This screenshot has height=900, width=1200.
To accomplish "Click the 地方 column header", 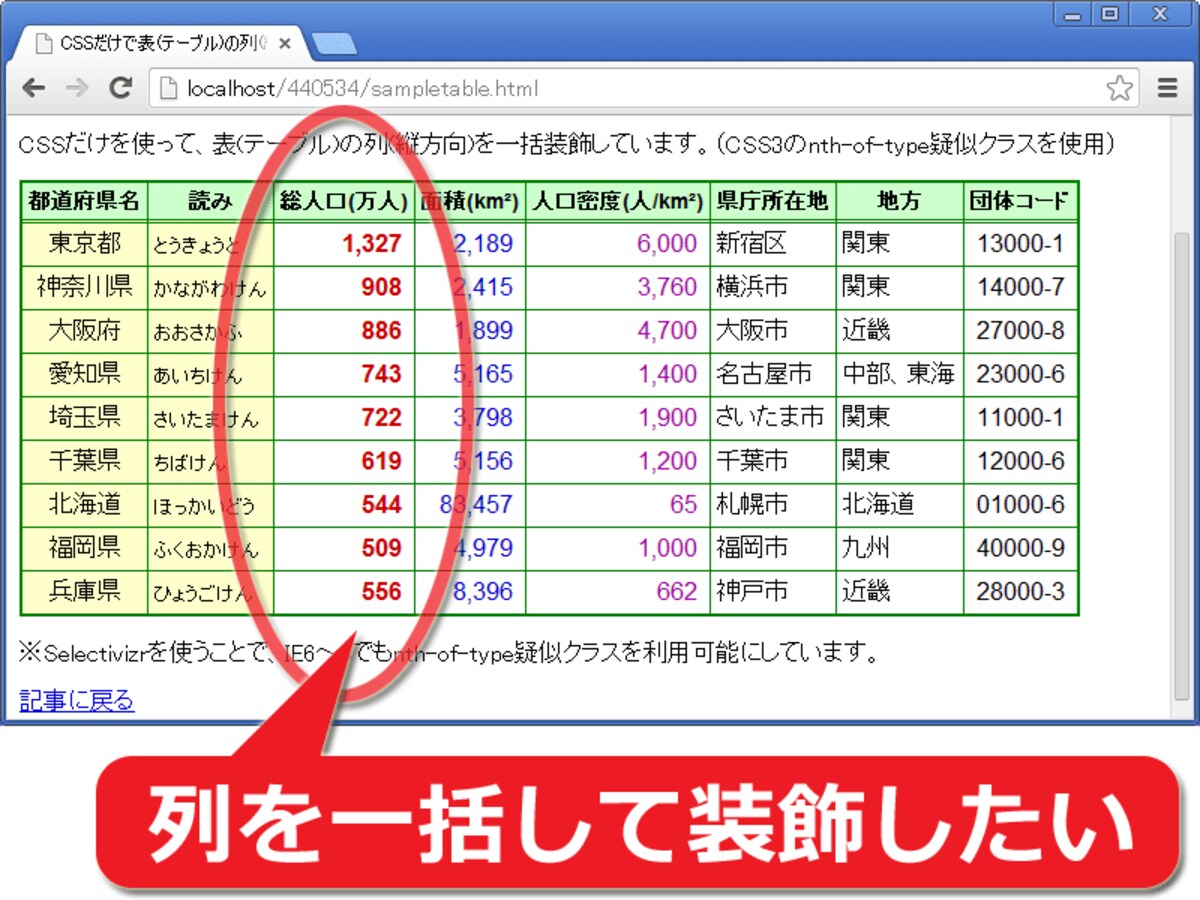I will [899, 201].
